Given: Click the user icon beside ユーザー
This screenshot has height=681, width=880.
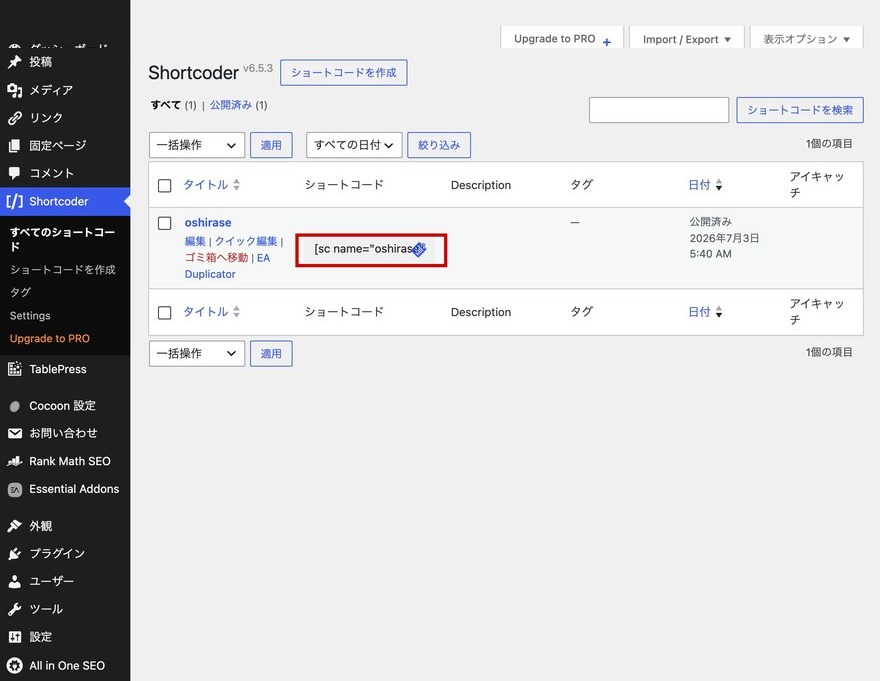Looking at the screenshot, I should point(15,582).
